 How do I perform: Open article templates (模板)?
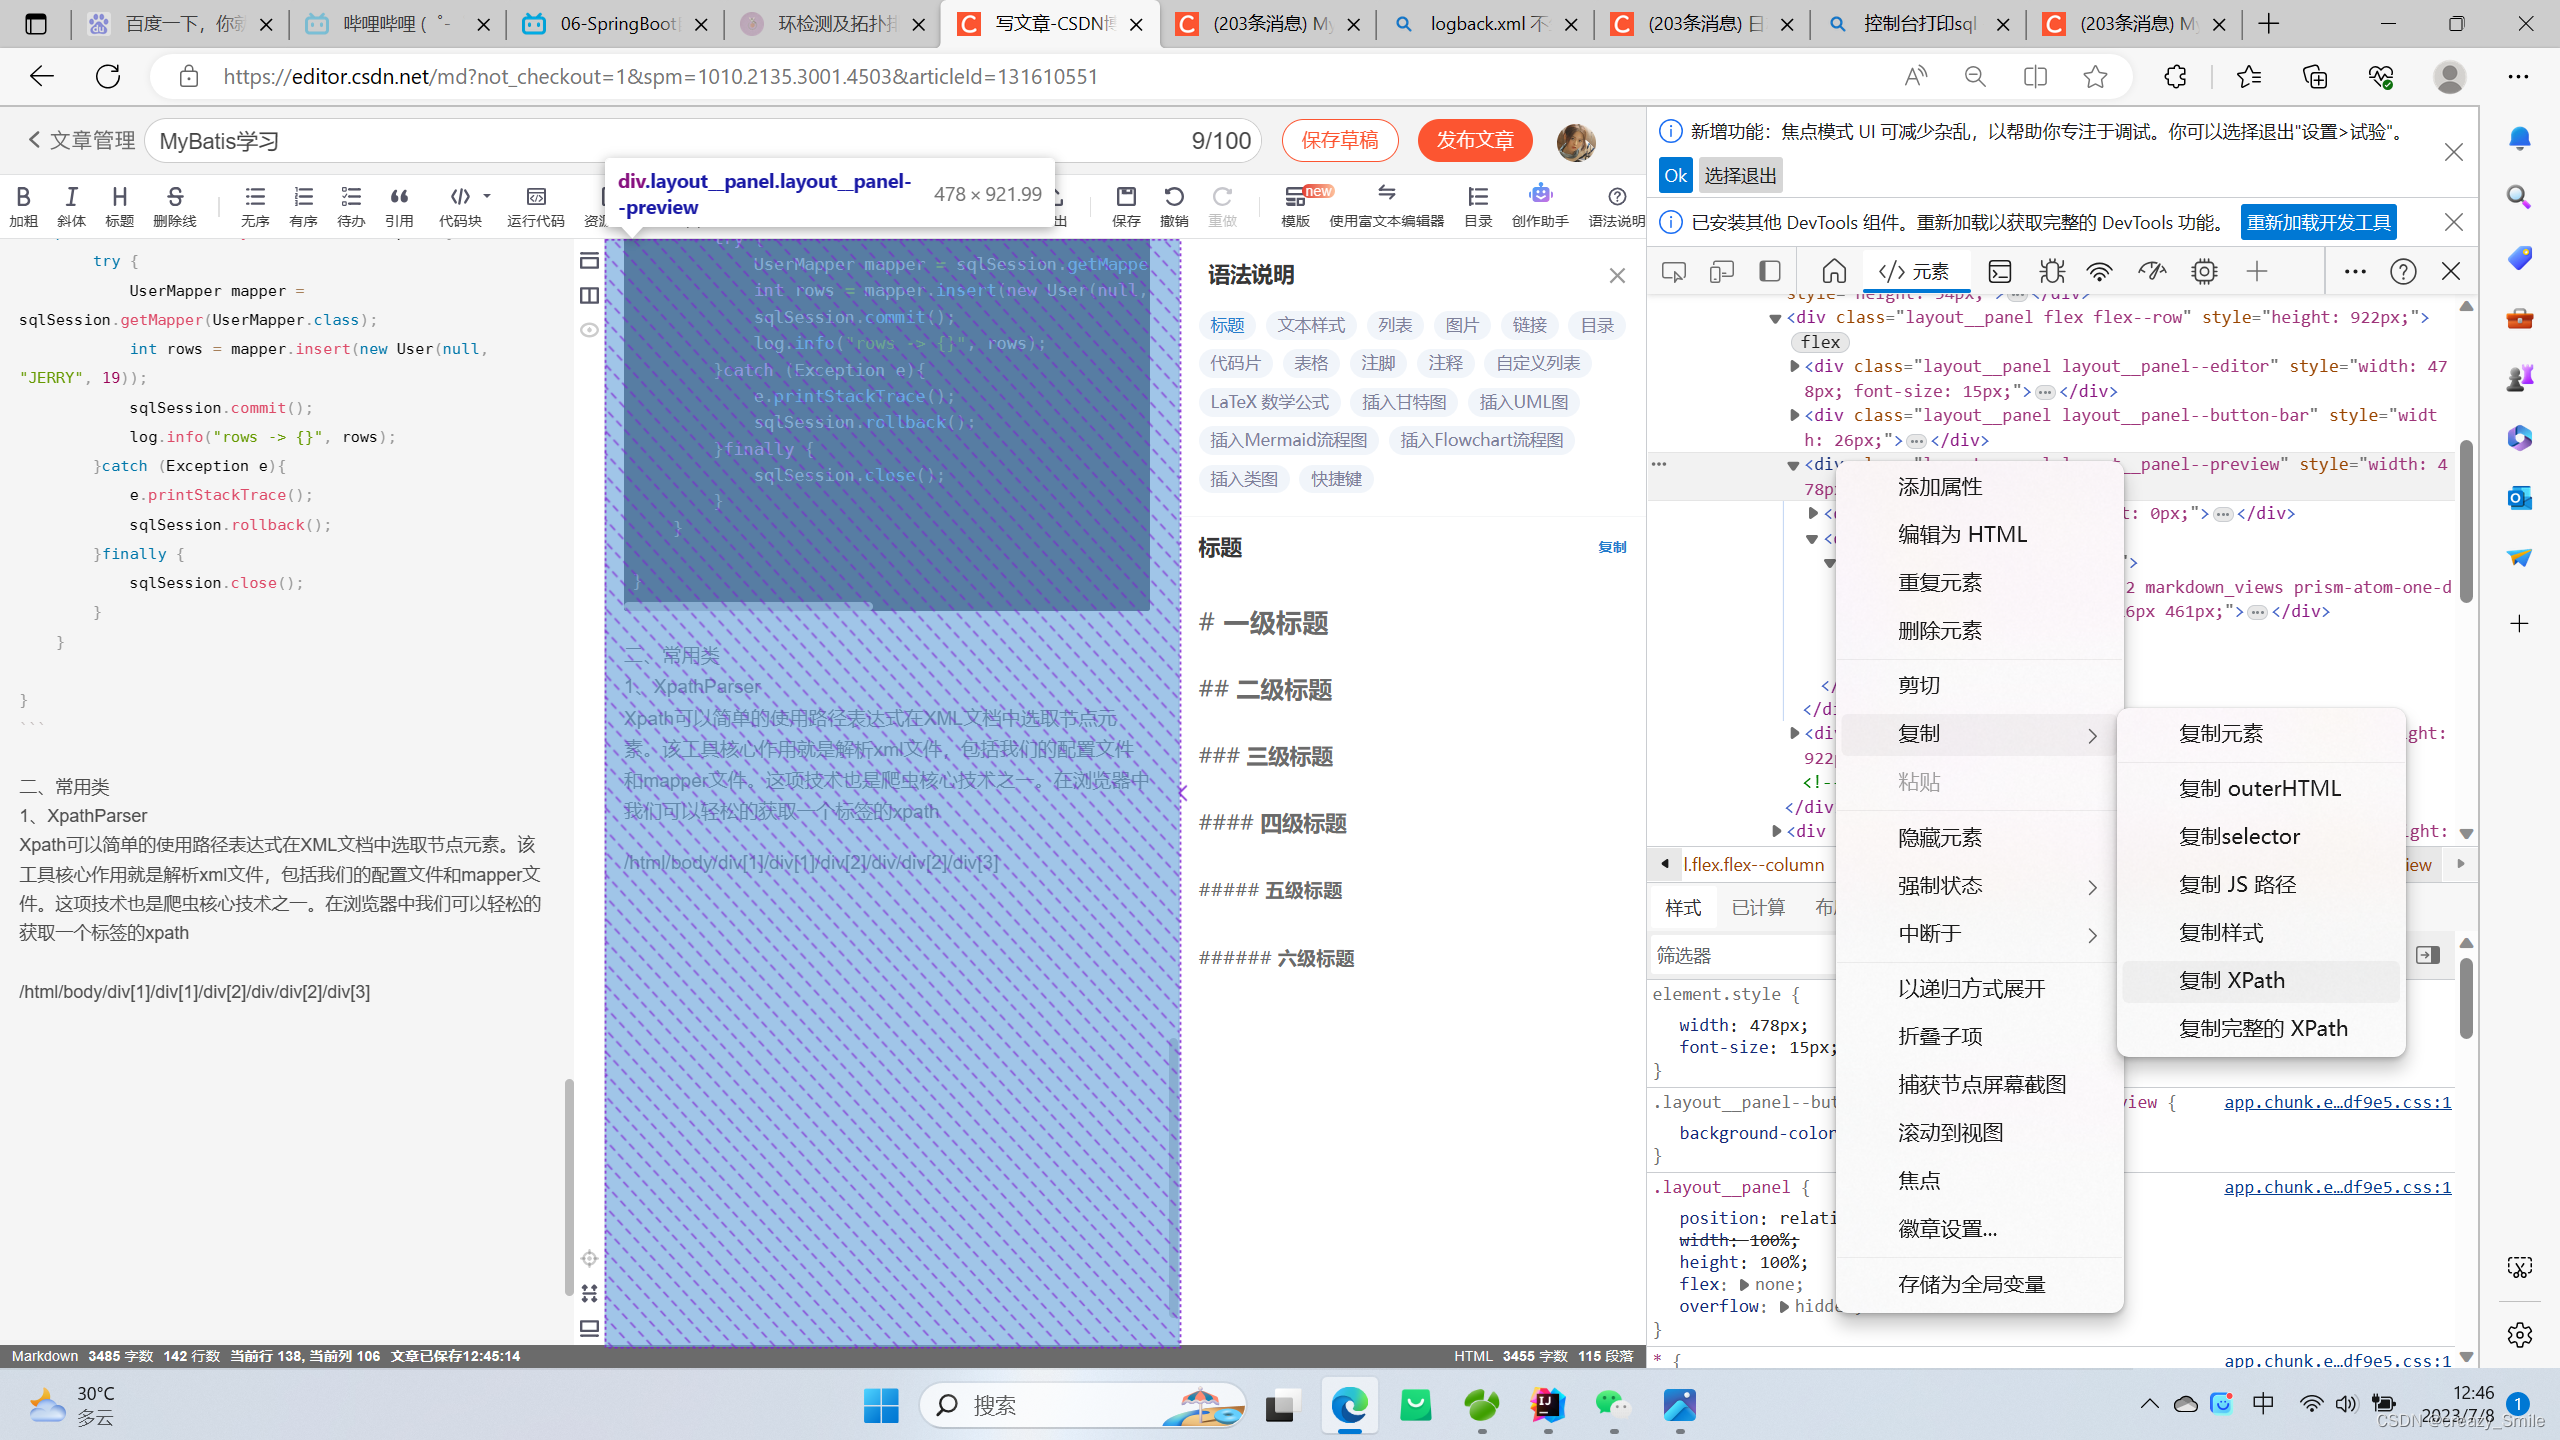click(1296, 205)
